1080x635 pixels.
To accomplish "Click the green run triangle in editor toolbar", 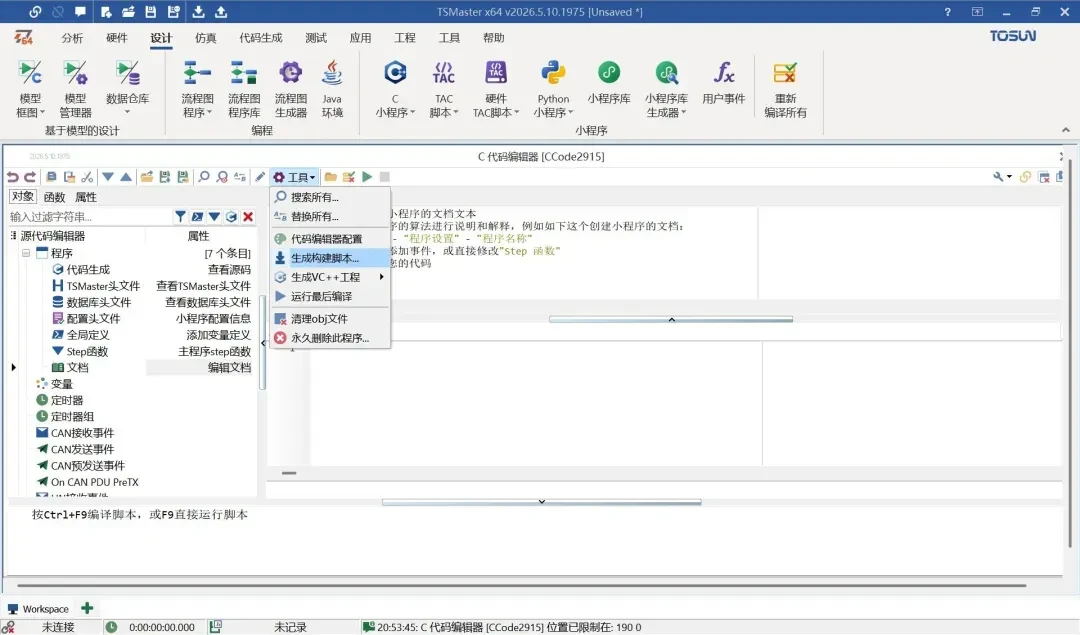I will click(x=367, y=177).
